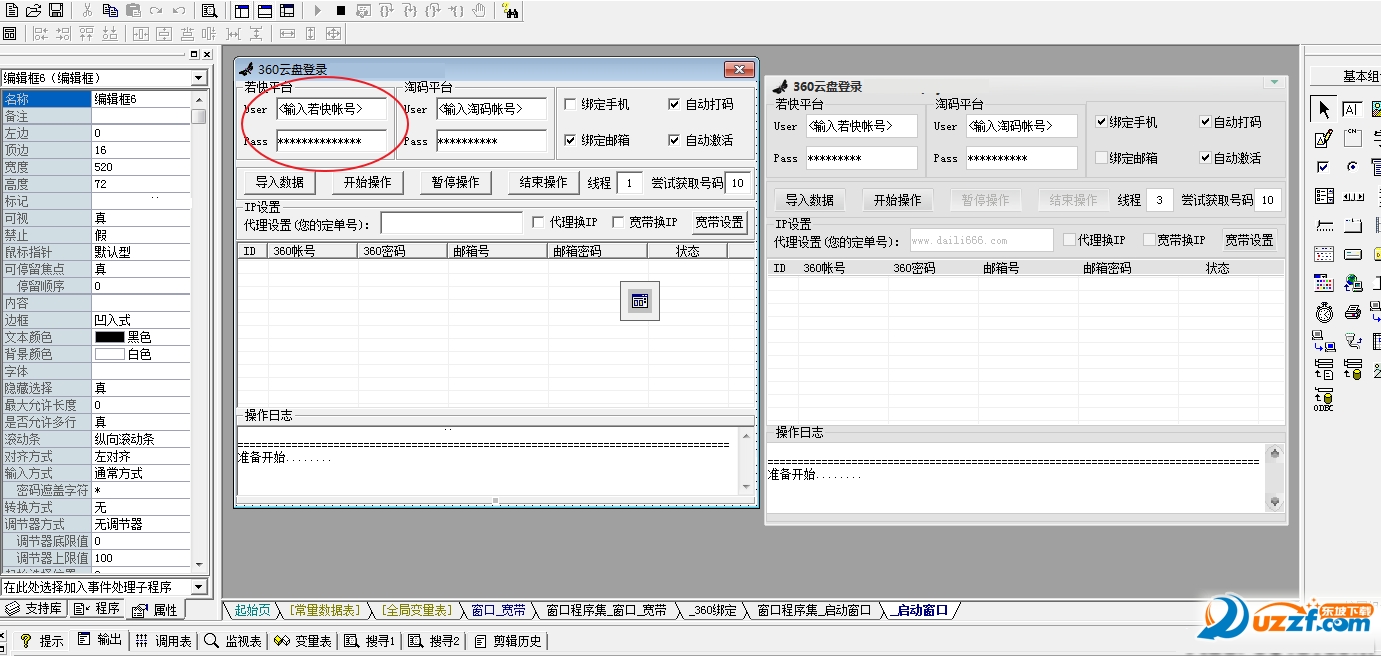Viewport: 1381px width, 656px height.
Task: Select the label 'A' component in toolbox
Action: coord(1351,110)
